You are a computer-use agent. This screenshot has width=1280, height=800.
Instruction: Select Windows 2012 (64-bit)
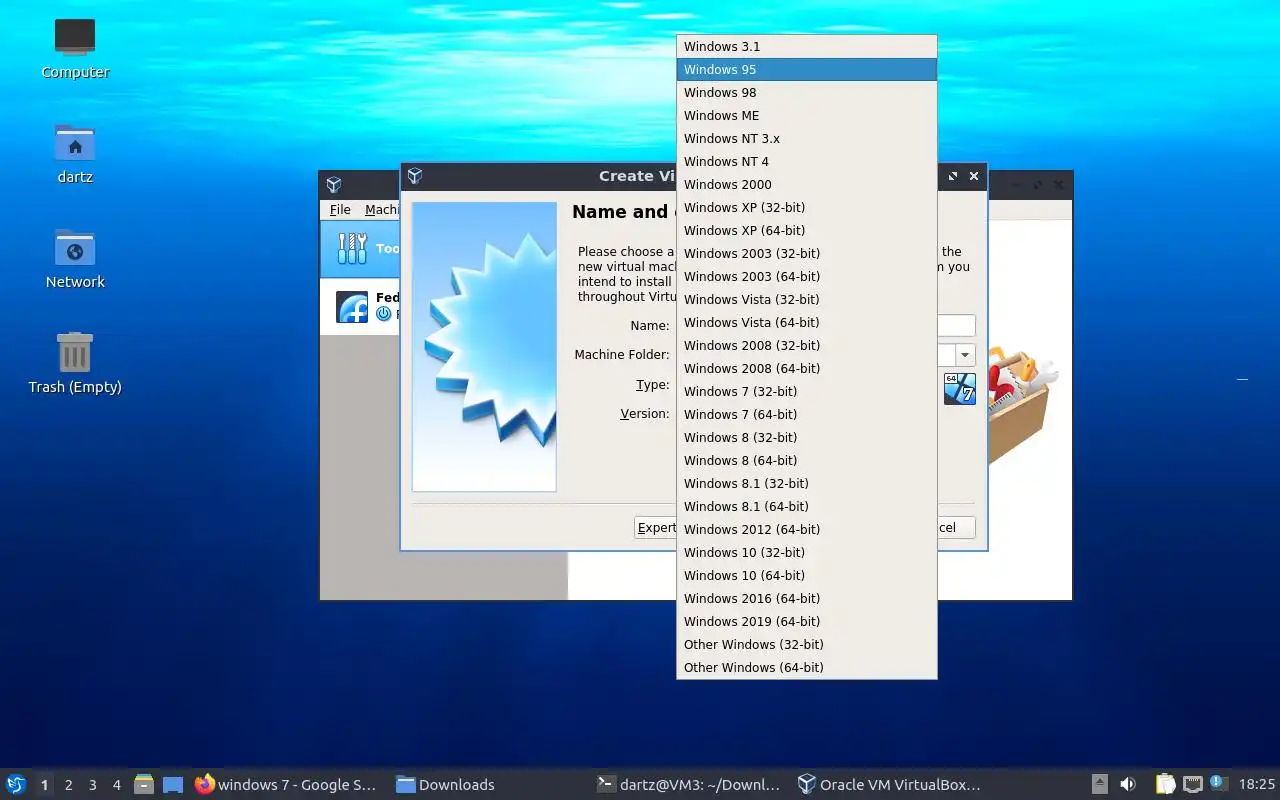(806, 529)
